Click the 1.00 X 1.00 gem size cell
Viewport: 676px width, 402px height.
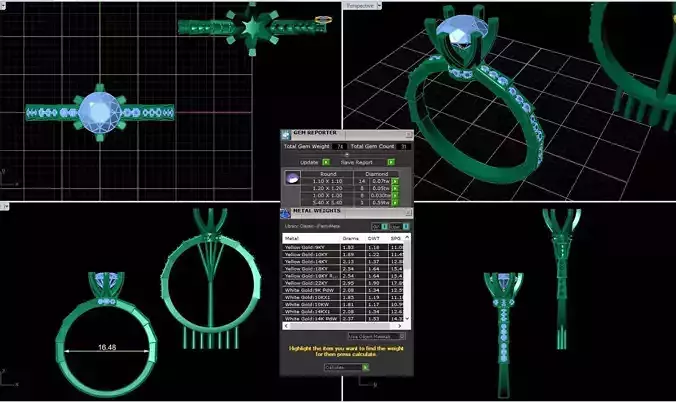327,195
